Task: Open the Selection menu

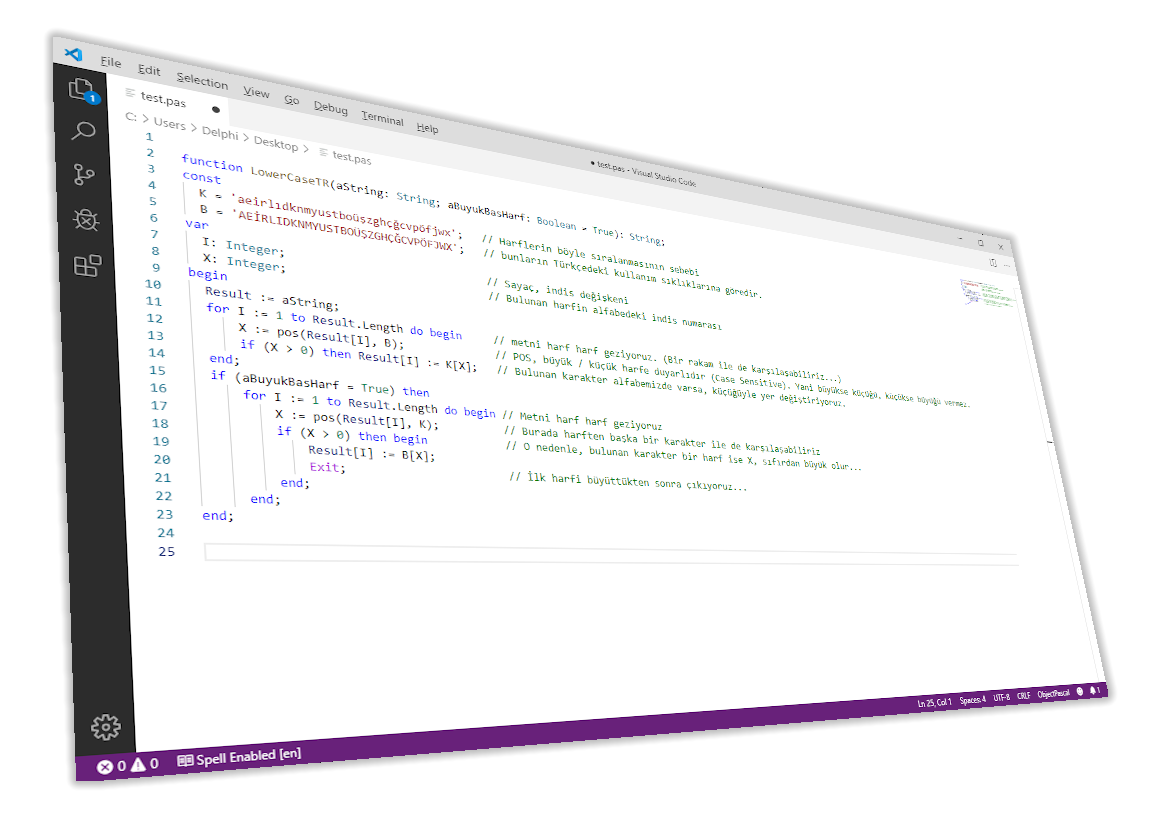Action: 202,81
